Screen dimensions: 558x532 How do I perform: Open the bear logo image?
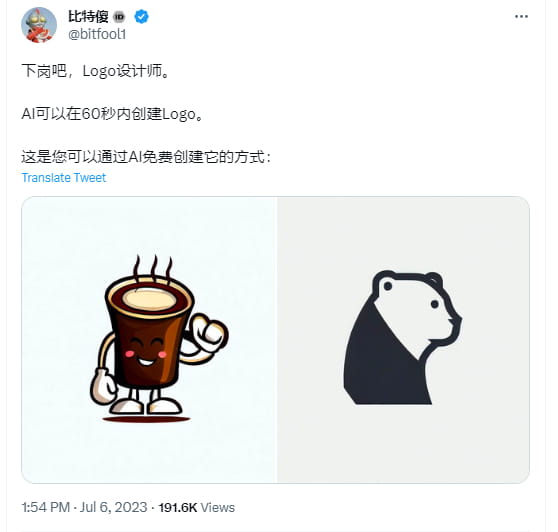click(404, 340)
